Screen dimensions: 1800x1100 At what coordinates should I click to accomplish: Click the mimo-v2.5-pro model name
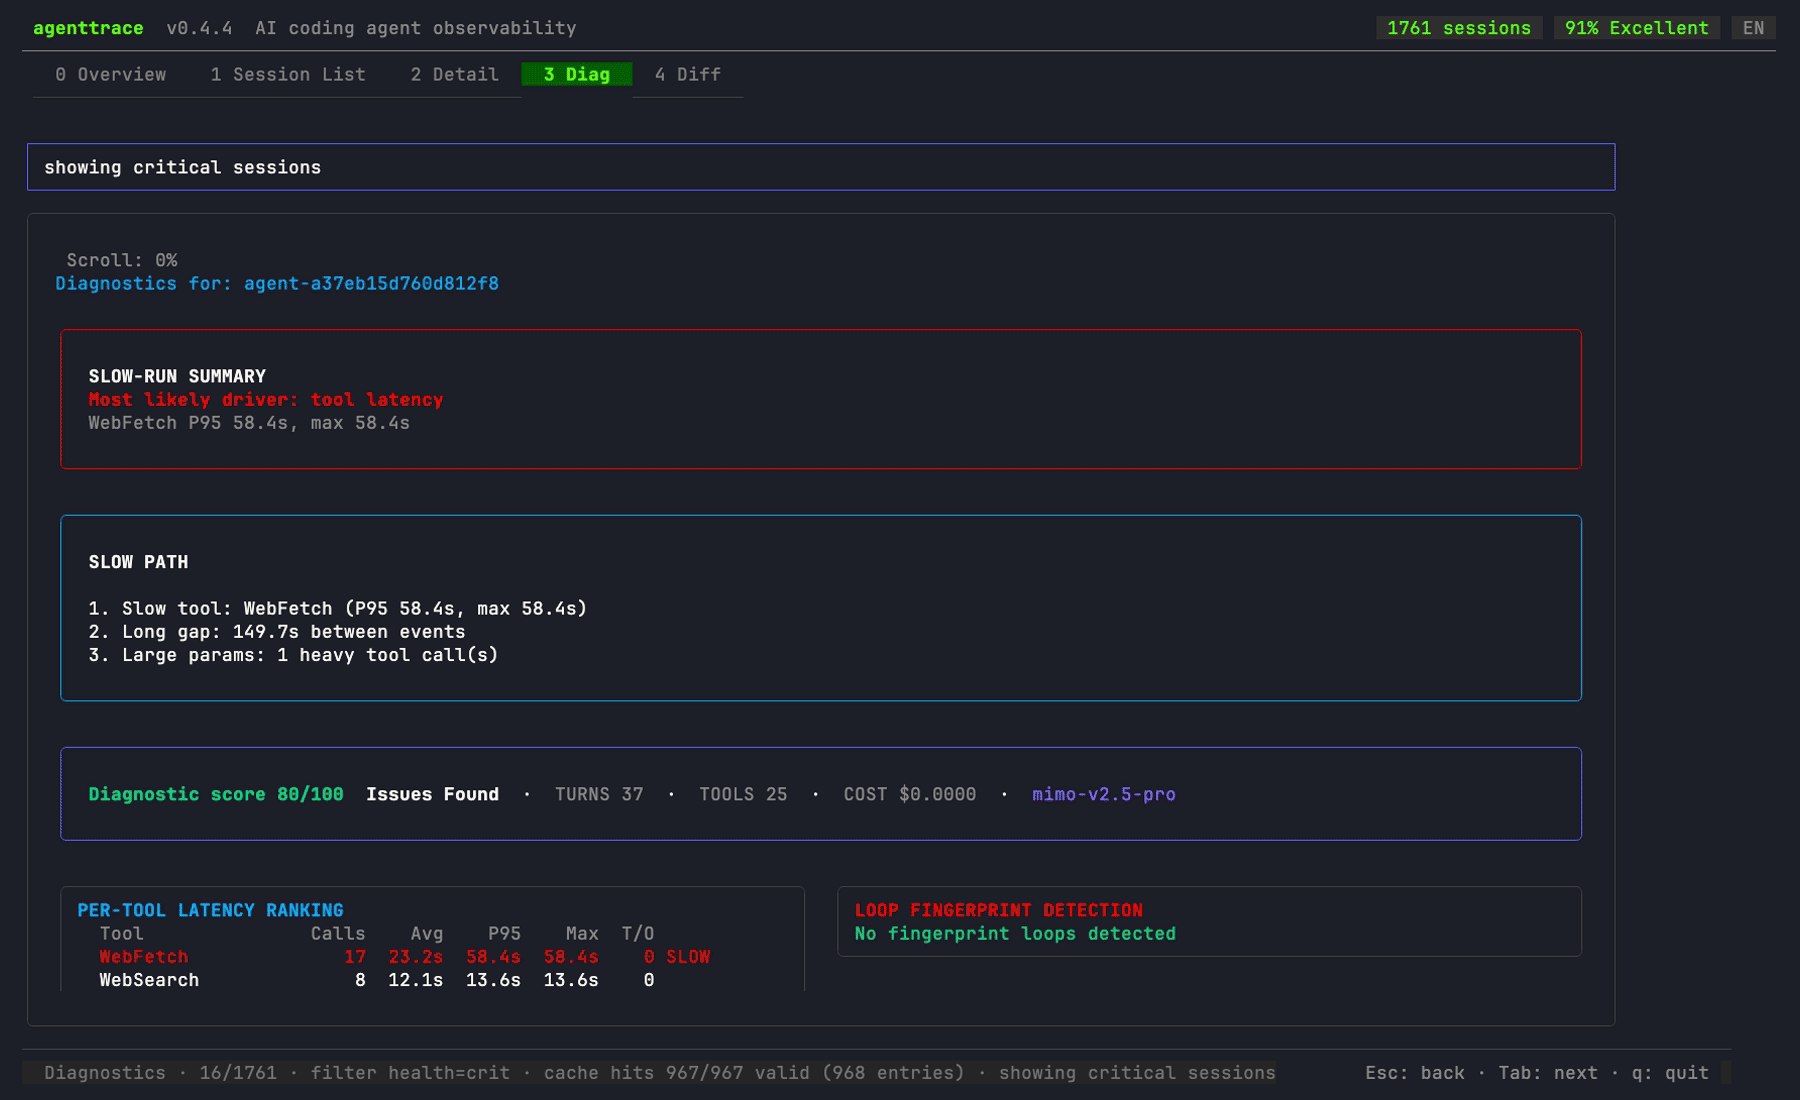[x=1104, y=794]
